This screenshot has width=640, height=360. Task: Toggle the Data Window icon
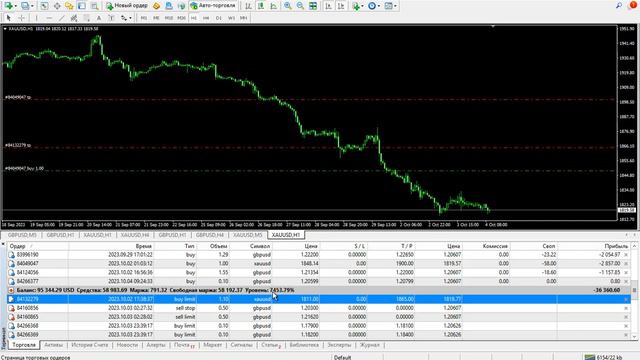pos(57,6)
